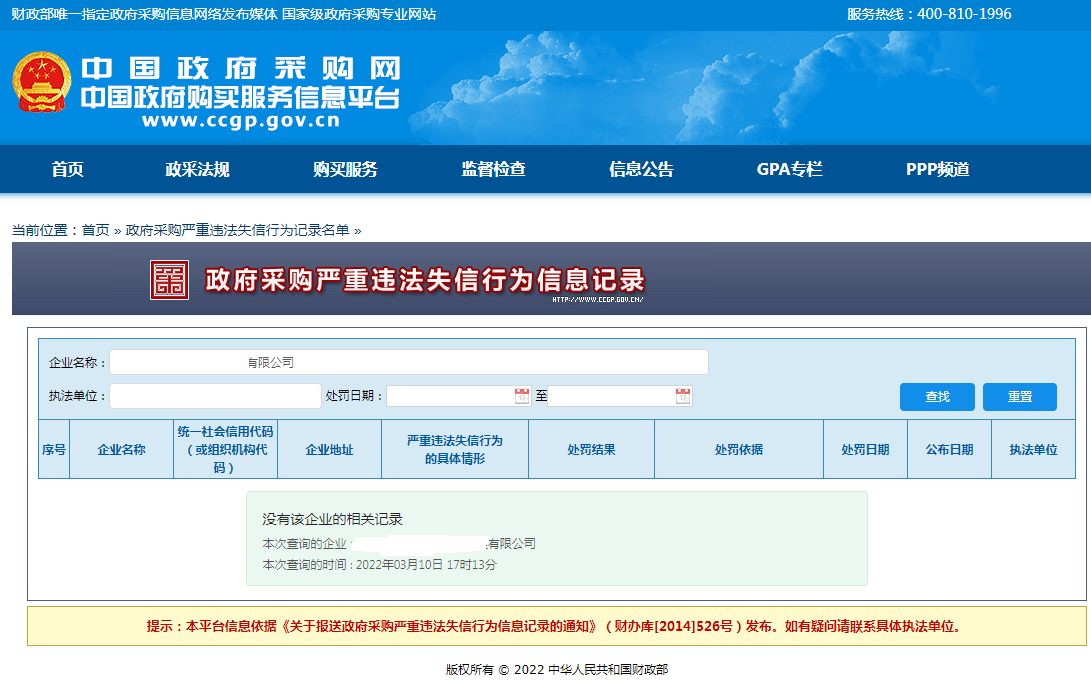
Task: Click the 中国政府采购网 site title
Action: click(240, 68)
